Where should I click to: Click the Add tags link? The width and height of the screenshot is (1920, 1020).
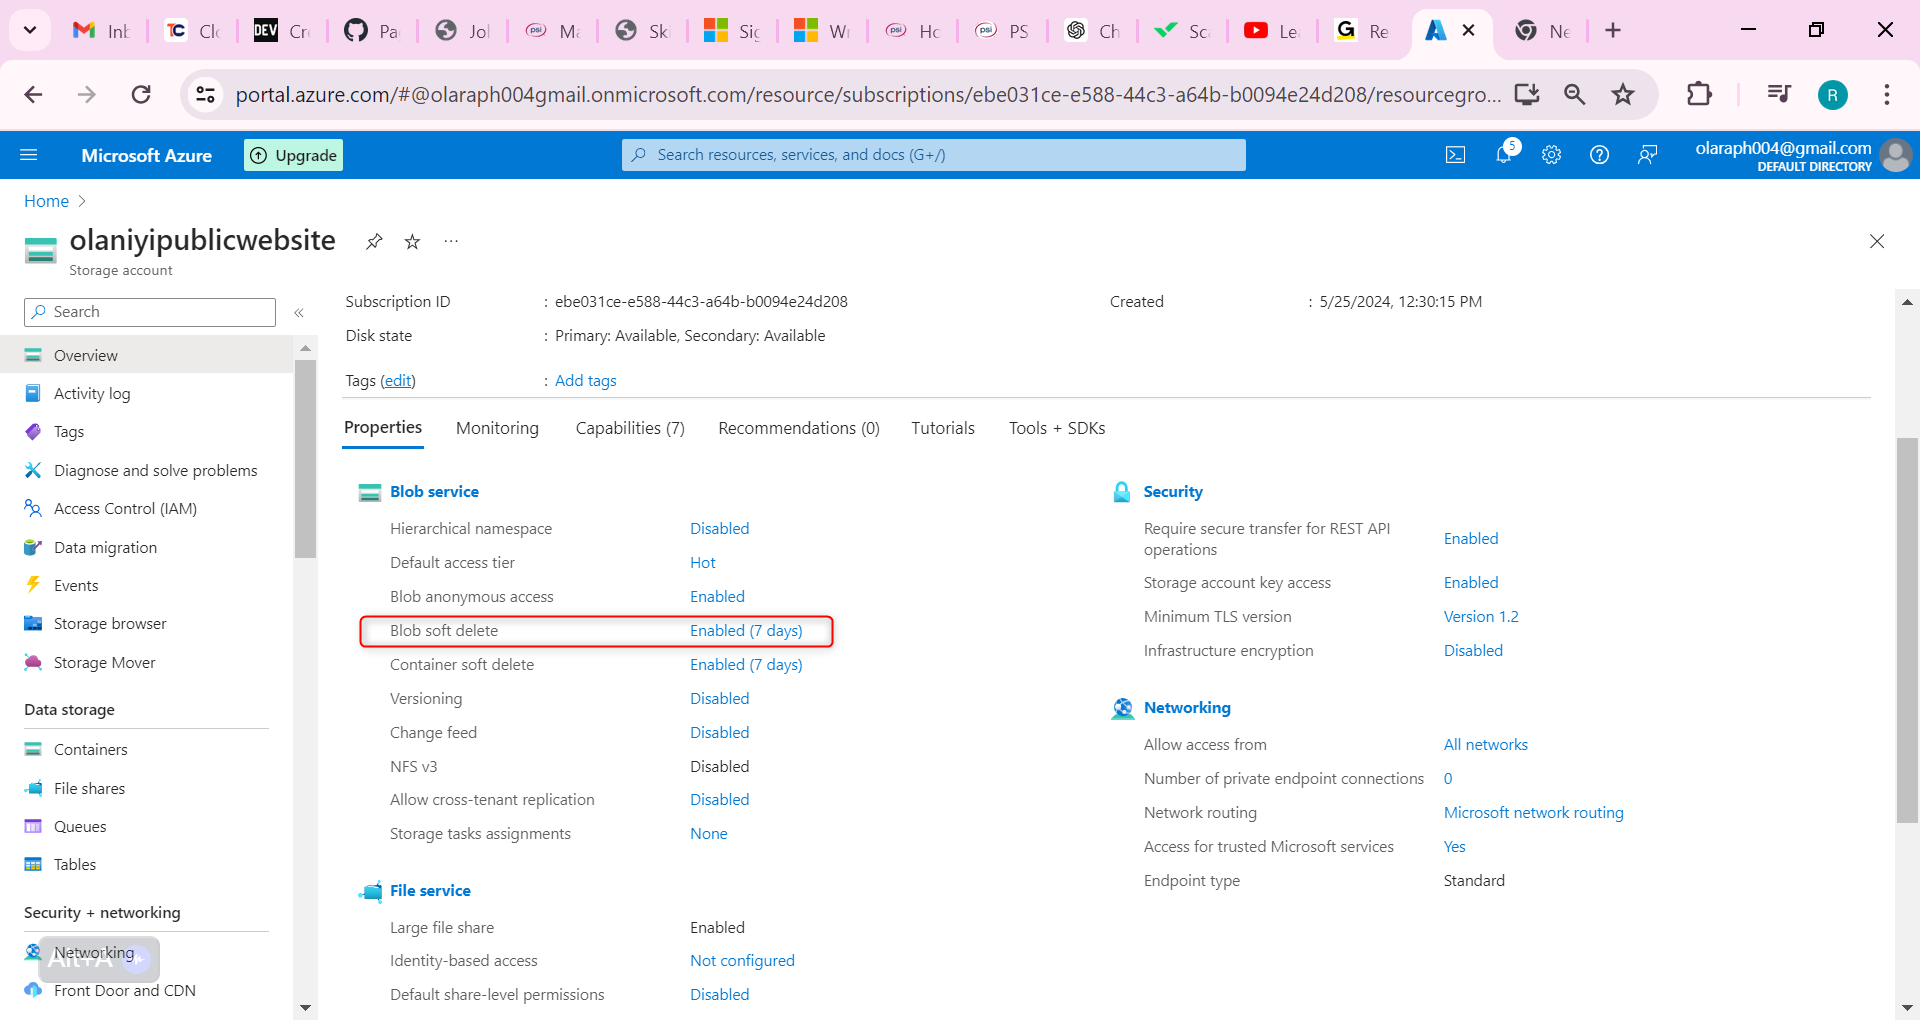[x=585, y=380]
